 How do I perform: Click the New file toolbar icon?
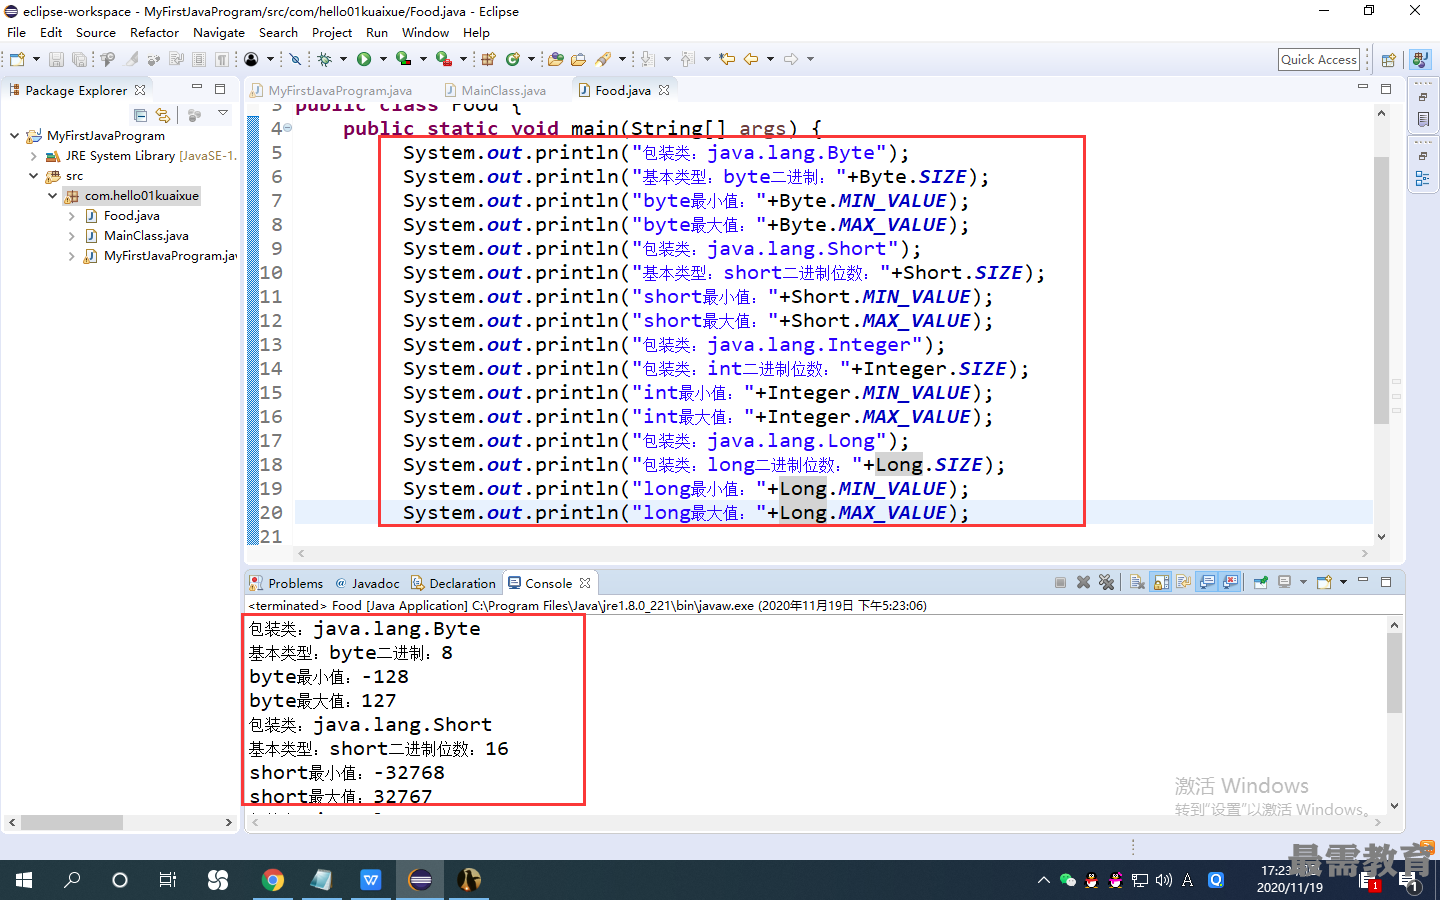pos(17,59)
